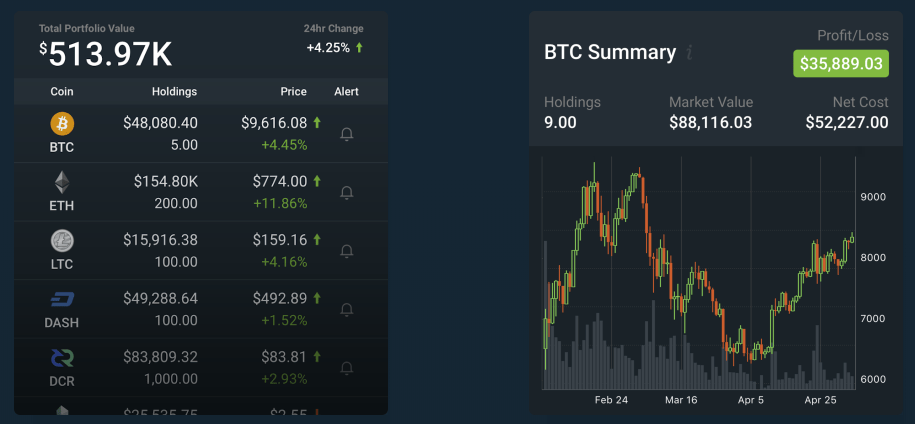Click the Apr 5 date on chart axis
Viewport: 915px width, 424px height.
(751, 400)
